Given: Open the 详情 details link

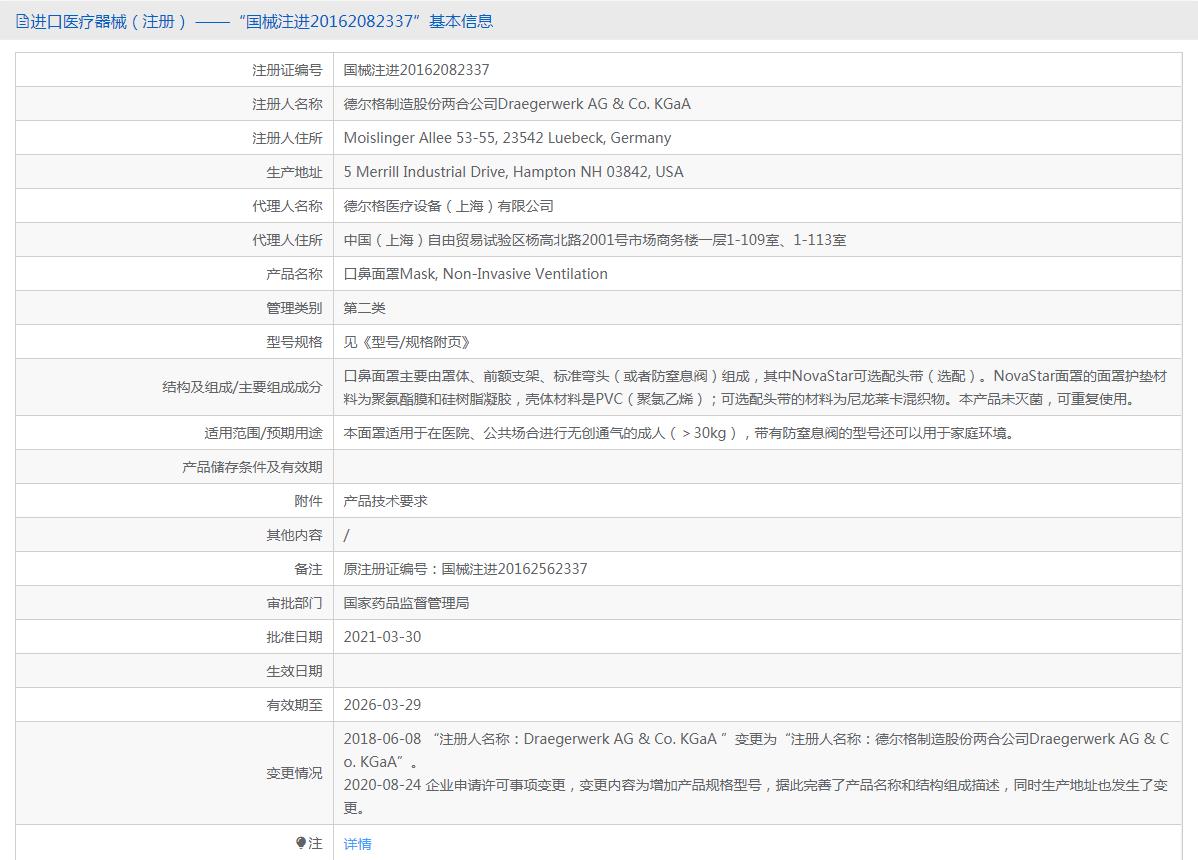Looking at the screenshot, I should (358, 843).
